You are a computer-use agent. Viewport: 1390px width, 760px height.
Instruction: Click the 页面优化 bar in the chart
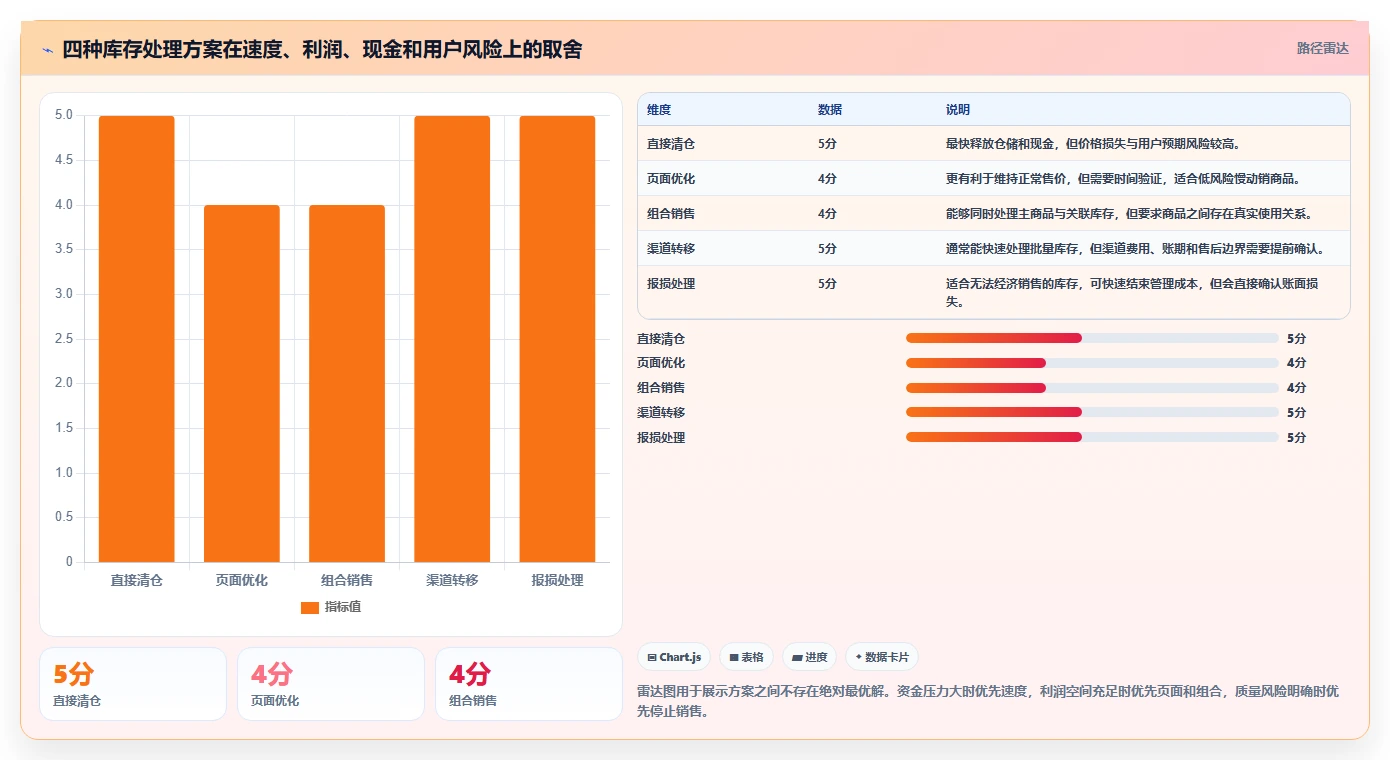[x=242, y=384]
